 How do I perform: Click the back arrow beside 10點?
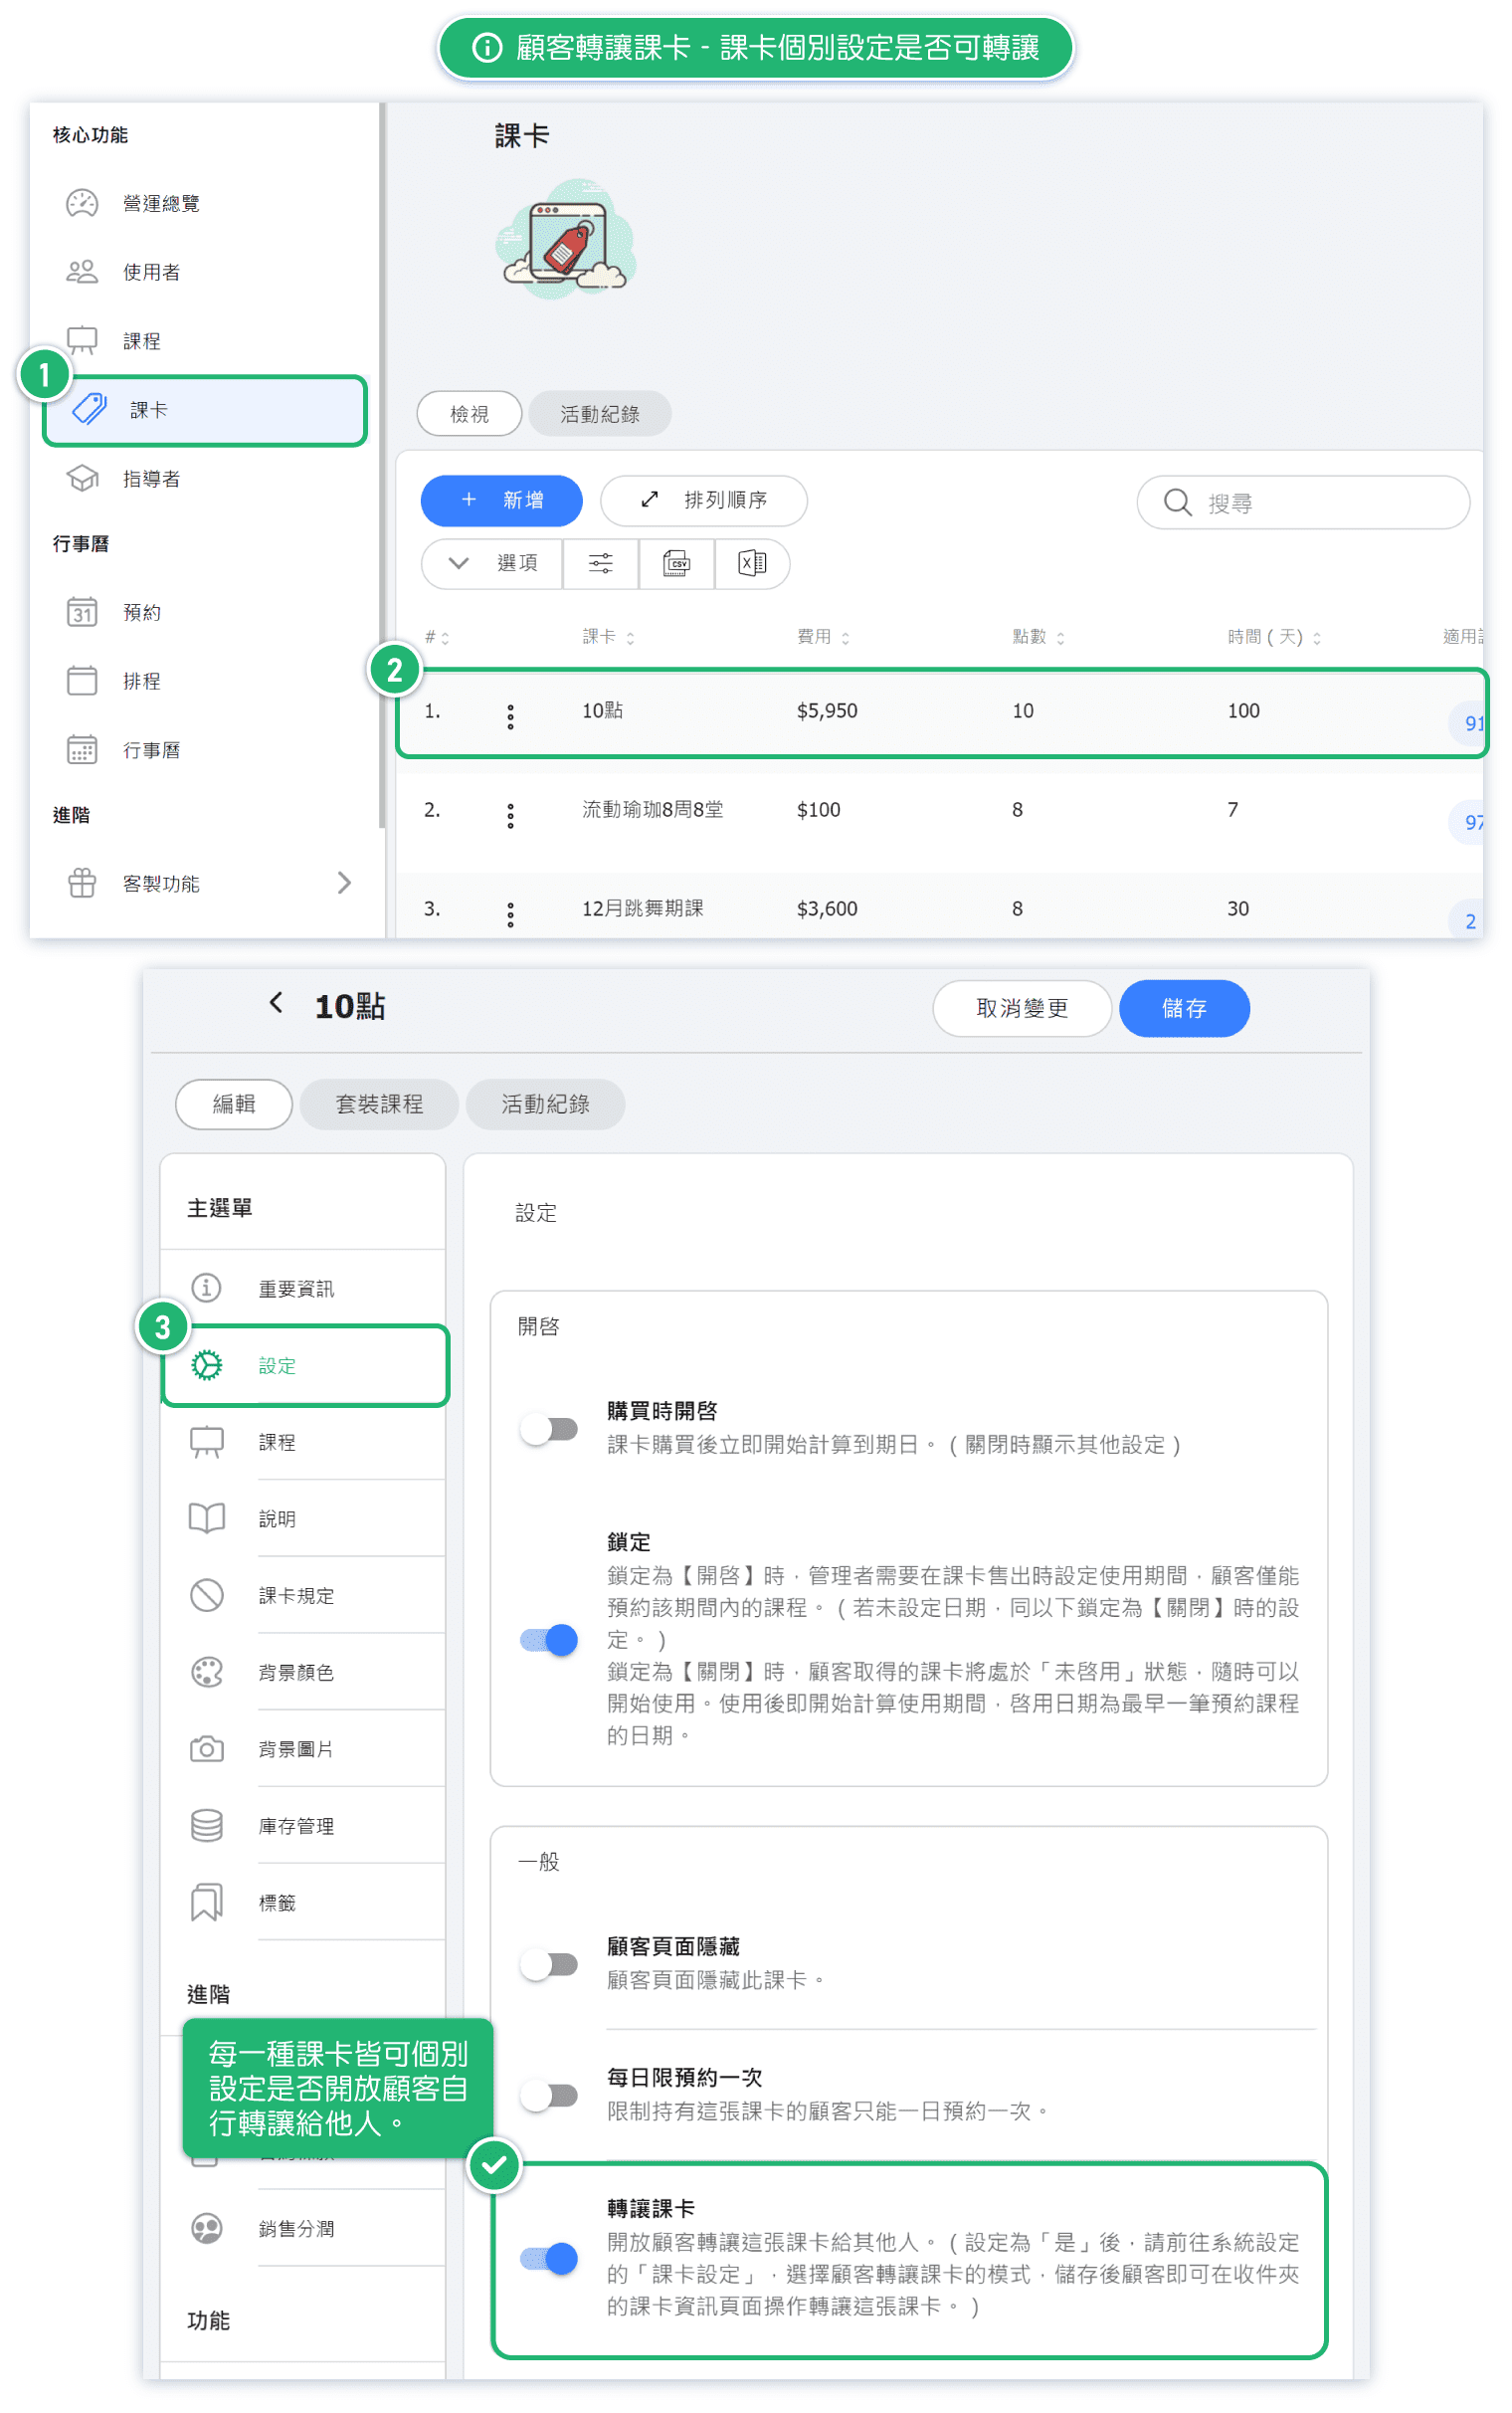(276, 1003)
